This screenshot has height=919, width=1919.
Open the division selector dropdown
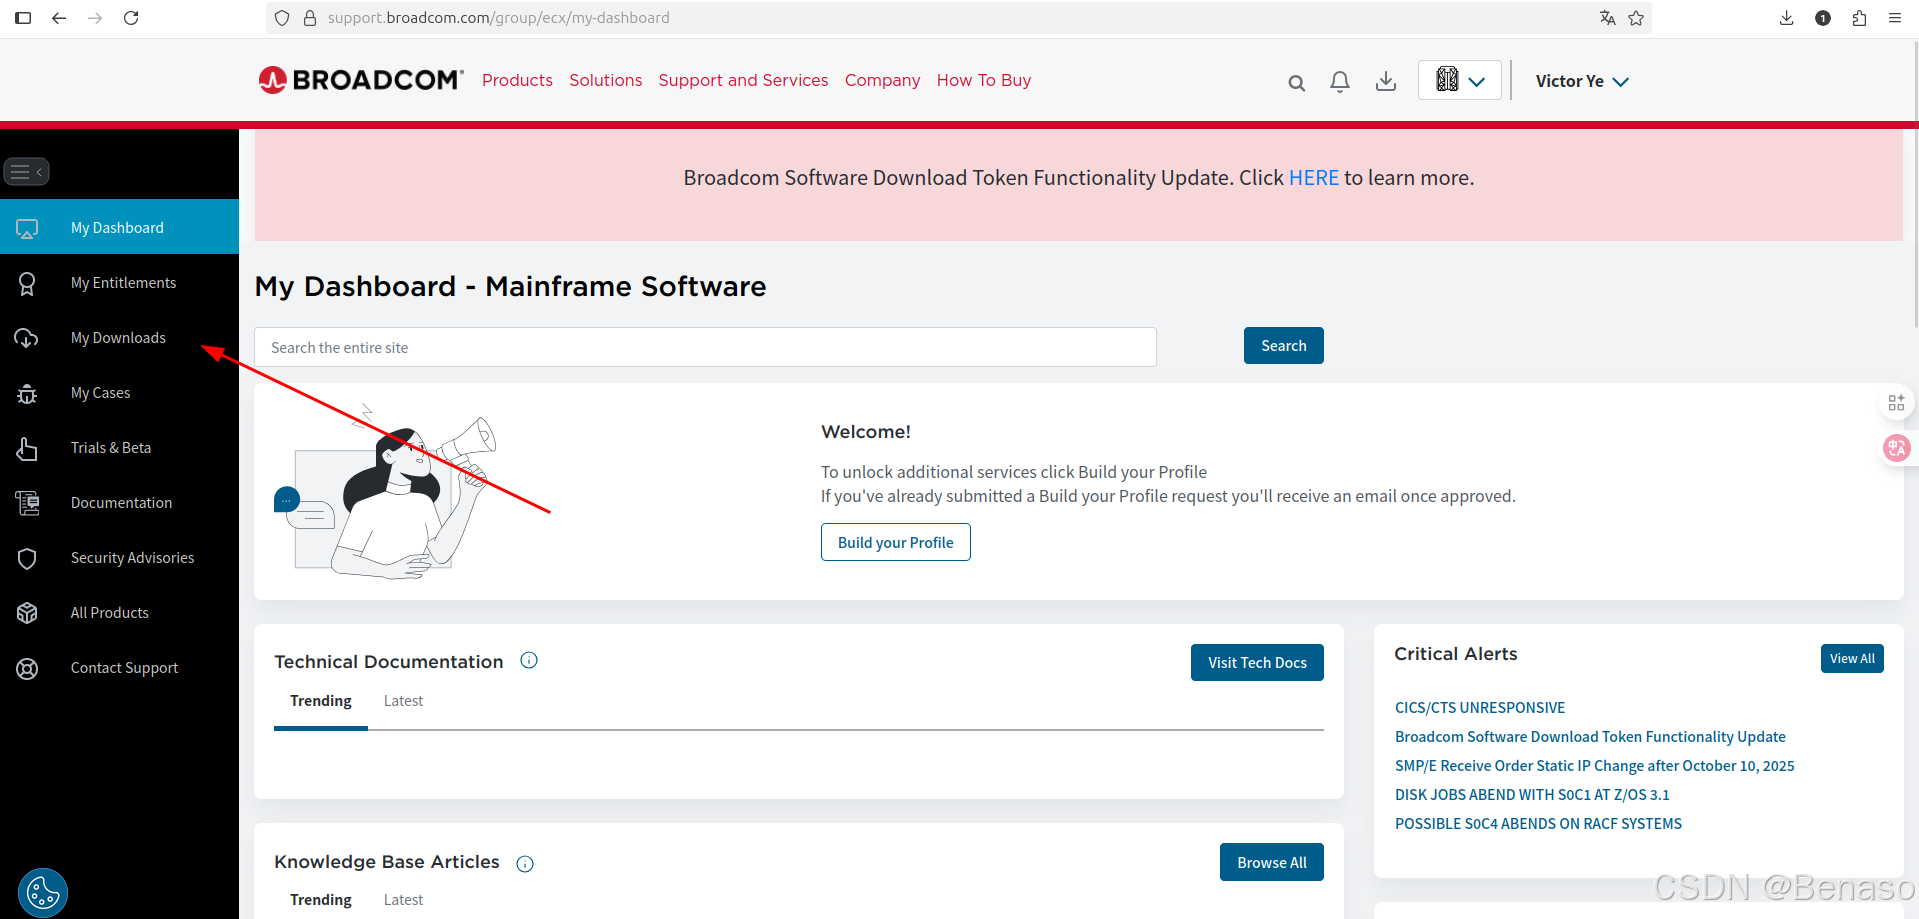coord(1460,80)
